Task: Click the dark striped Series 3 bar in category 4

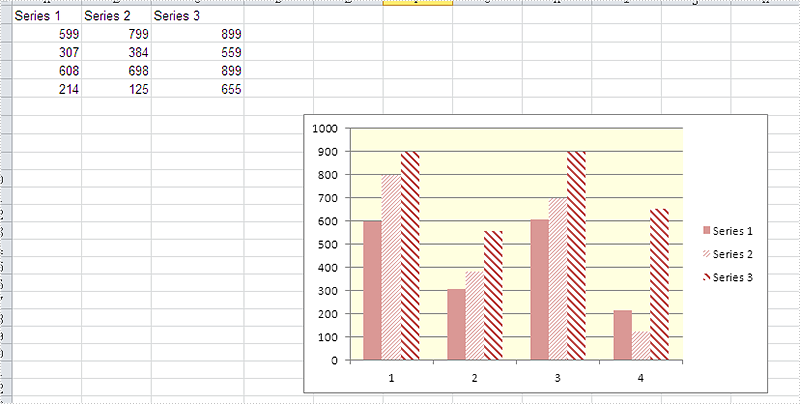Action: coord(660,284)
